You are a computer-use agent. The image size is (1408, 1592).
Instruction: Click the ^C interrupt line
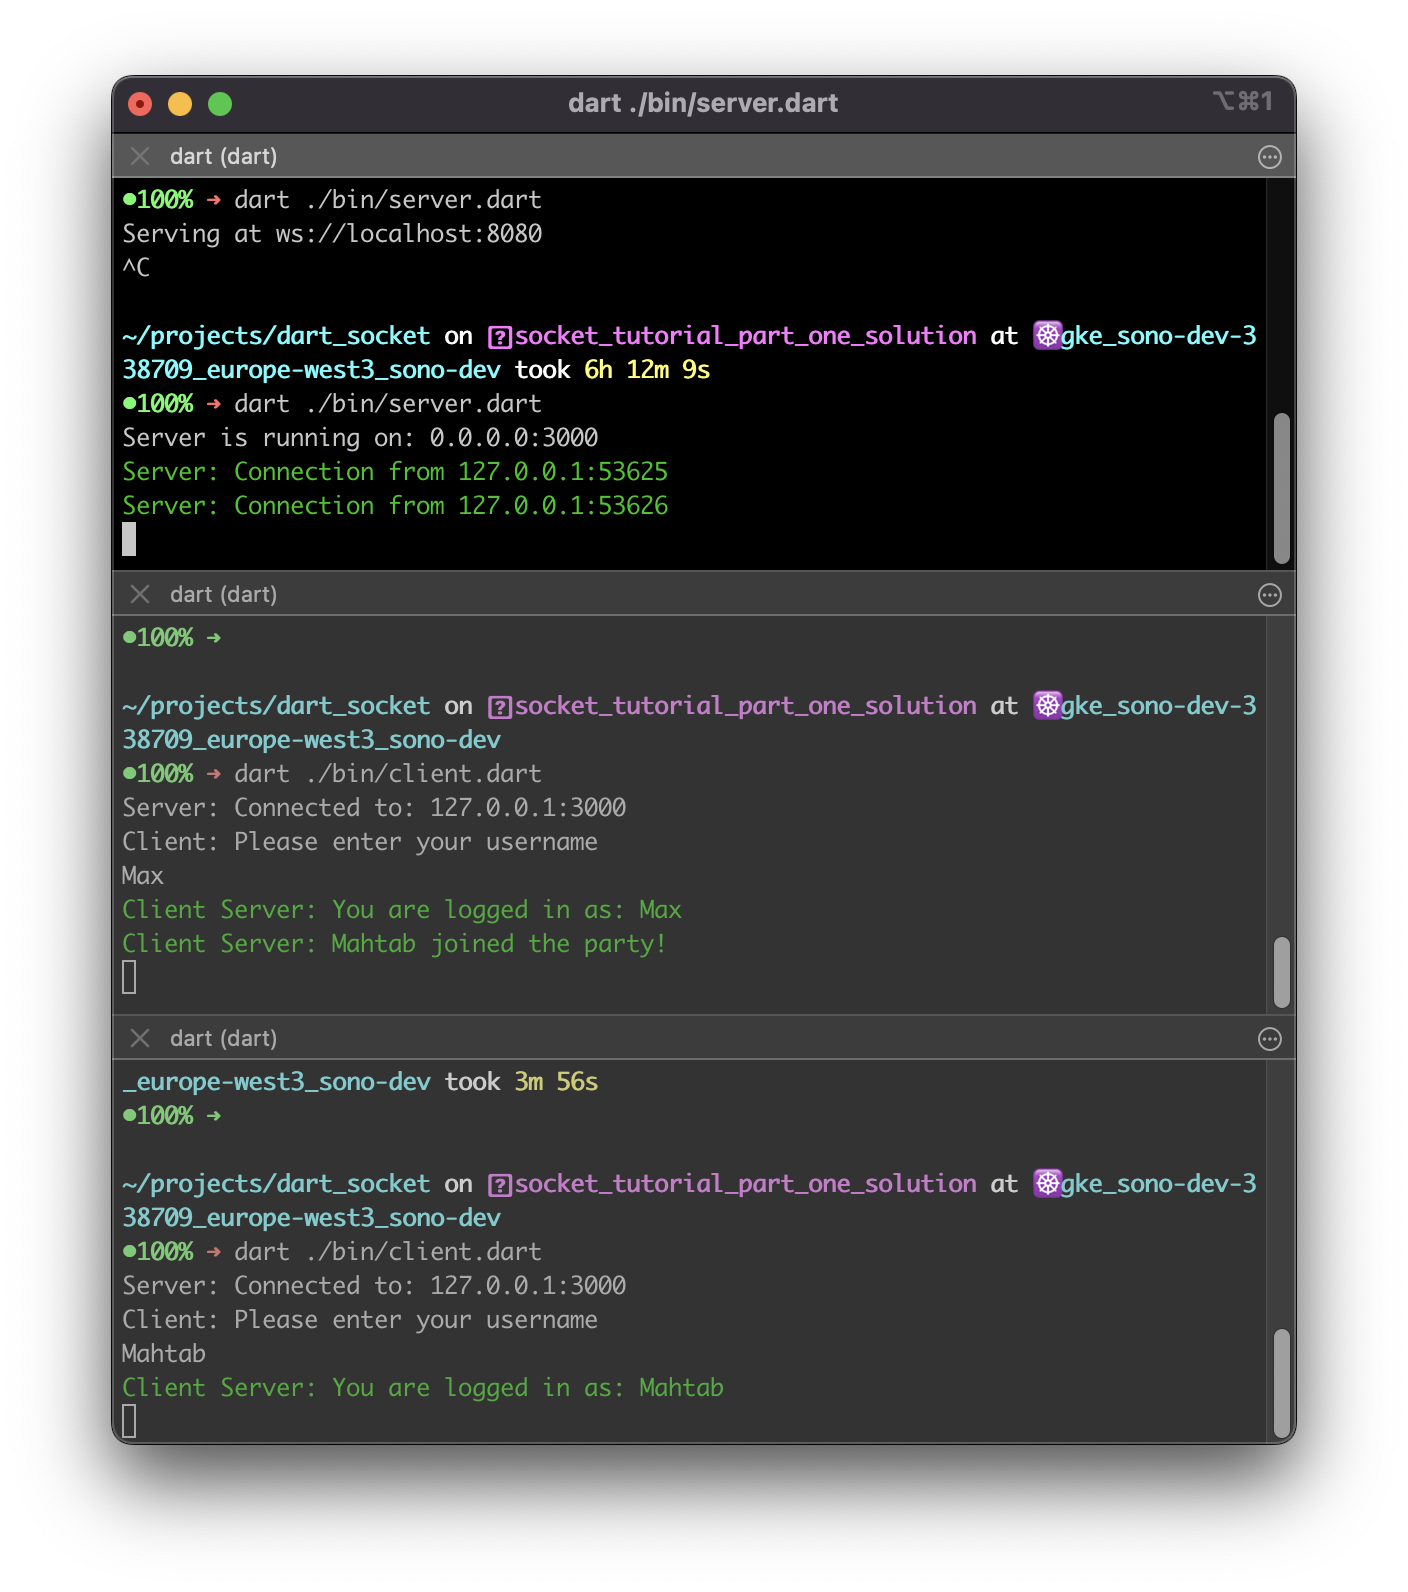pyautogui.click(x=136, y=268)
